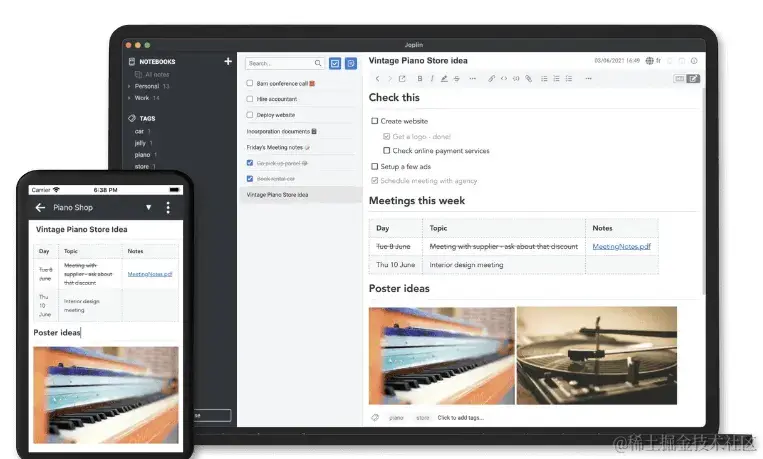Apply highlight formatting
This screenshot has width=763, height=459.
click(x=444, y=78)
